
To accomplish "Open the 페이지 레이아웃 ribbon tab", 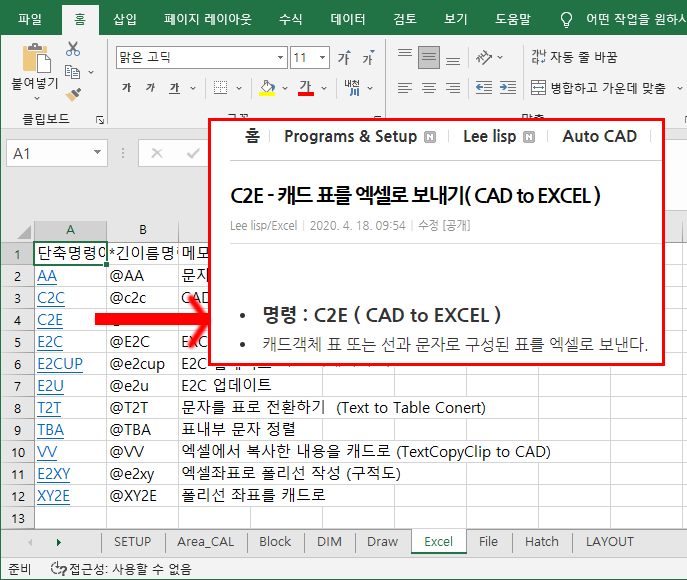I will click(208, 19).
